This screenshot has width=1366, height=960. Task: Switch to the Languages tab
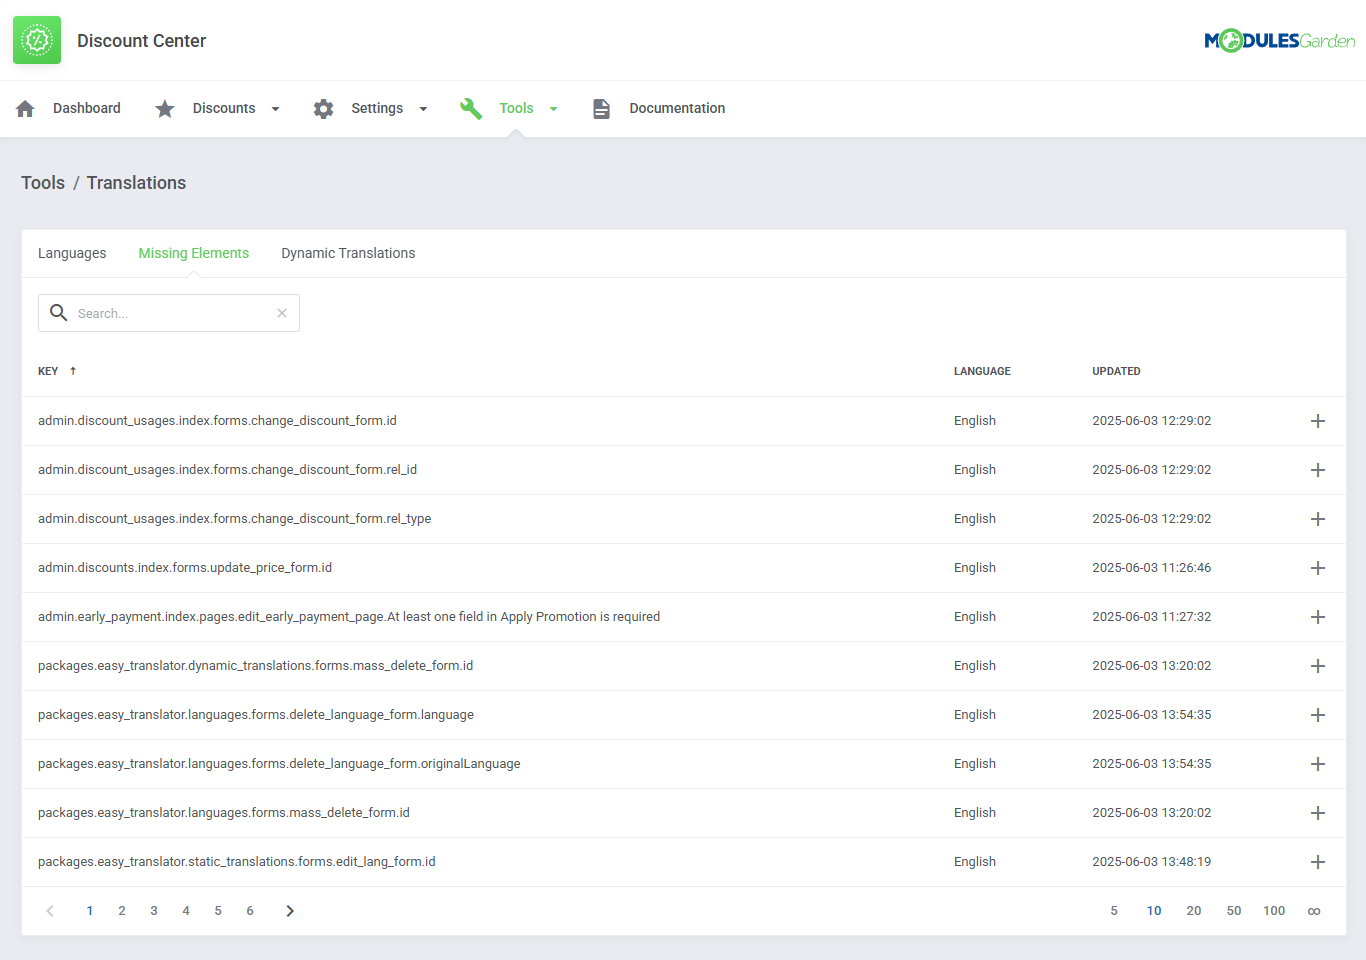pyautogui.click(x=72, y=253)
